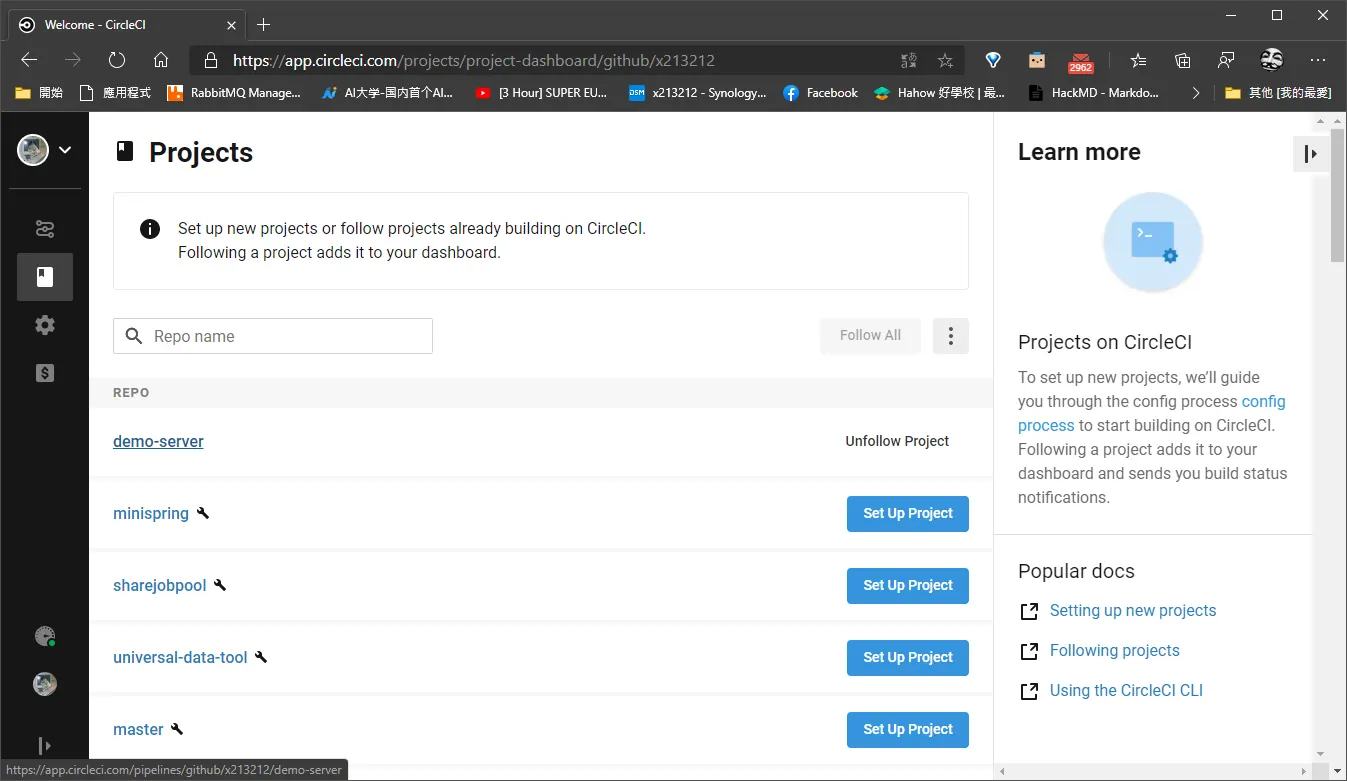Viewport: 1347px width, 781px height.
Task: Open user avatar at sidebar bottom
Action: pos(45,684)
